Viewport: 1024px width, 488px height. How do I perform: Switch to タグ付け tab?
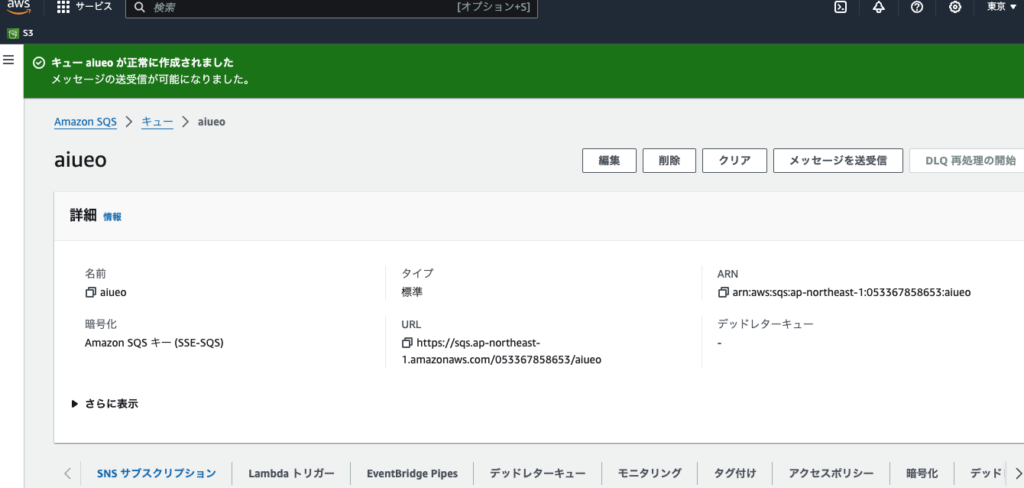pos(735,474)
